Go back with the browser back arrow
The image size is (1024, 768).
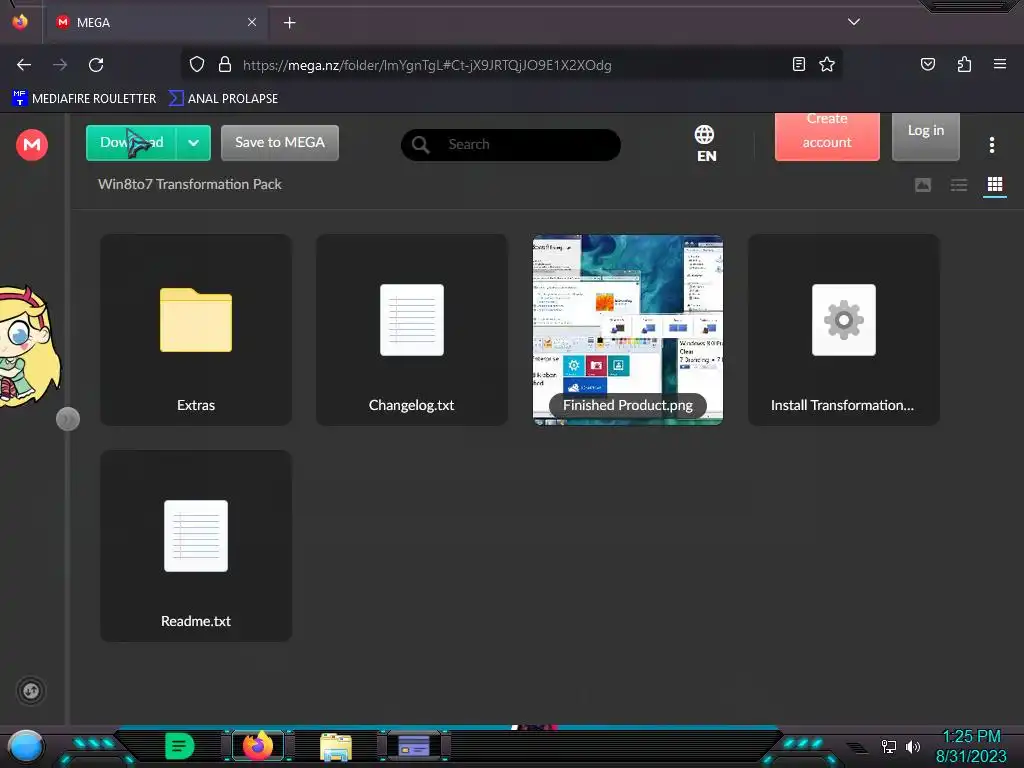[x=24, y=65]
